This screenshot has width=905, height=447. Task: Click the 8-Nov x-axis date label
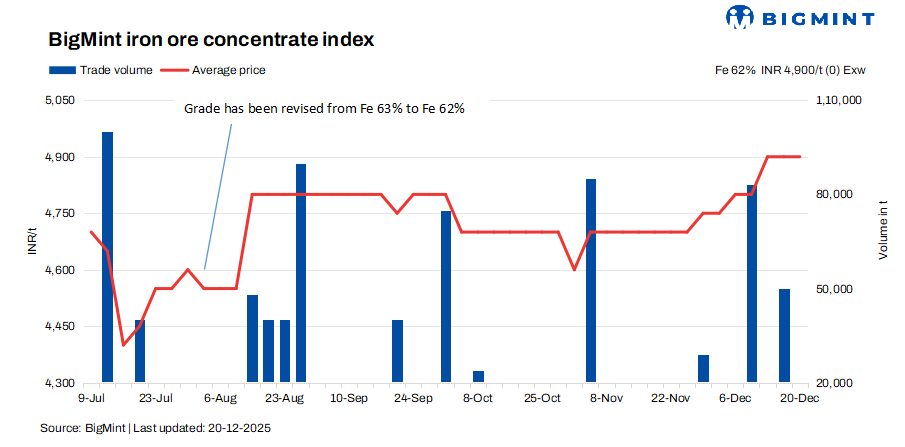(607, 398)
